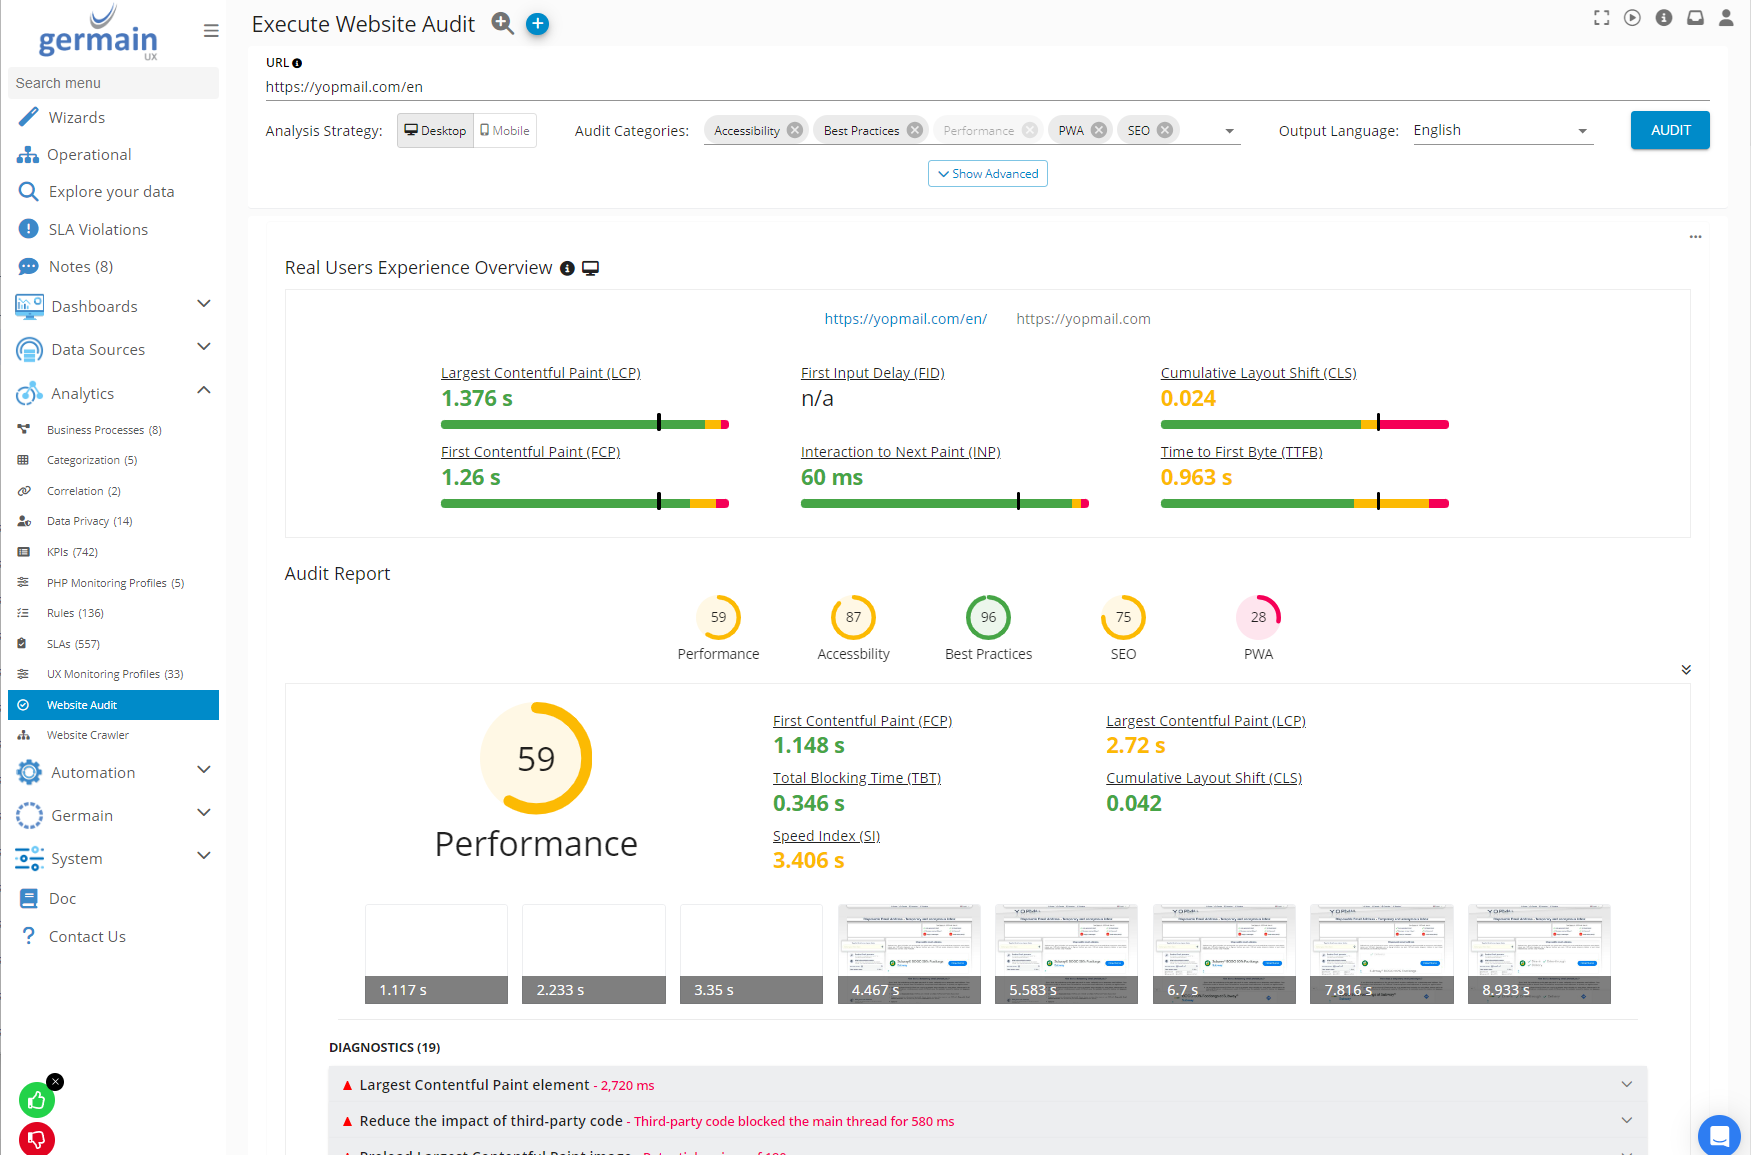Expand the Largest Contentful Paint element diagnostic

tap(1626, 1085)
